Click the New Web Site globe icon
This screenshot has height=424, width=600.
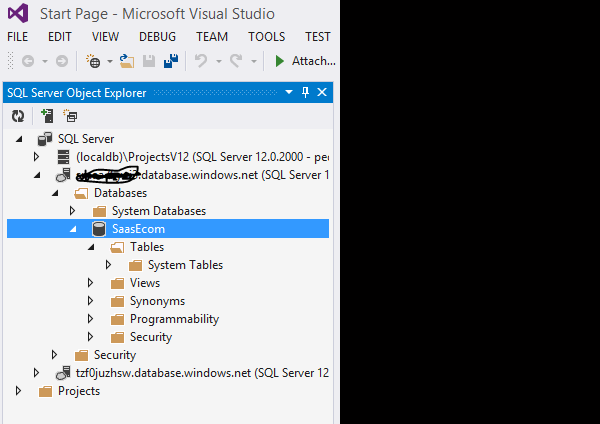pyautogui.click(x=93, y=61)
